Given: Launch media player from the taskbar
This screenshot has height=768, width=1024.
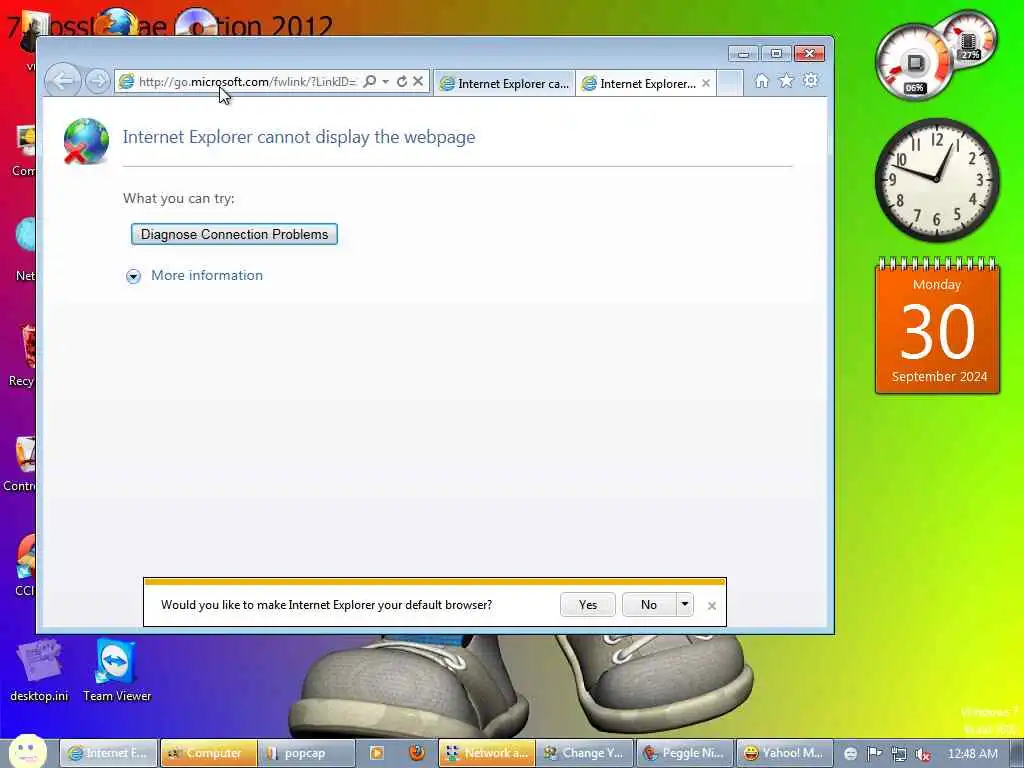Looking at the screenshot, I should 377,753.
